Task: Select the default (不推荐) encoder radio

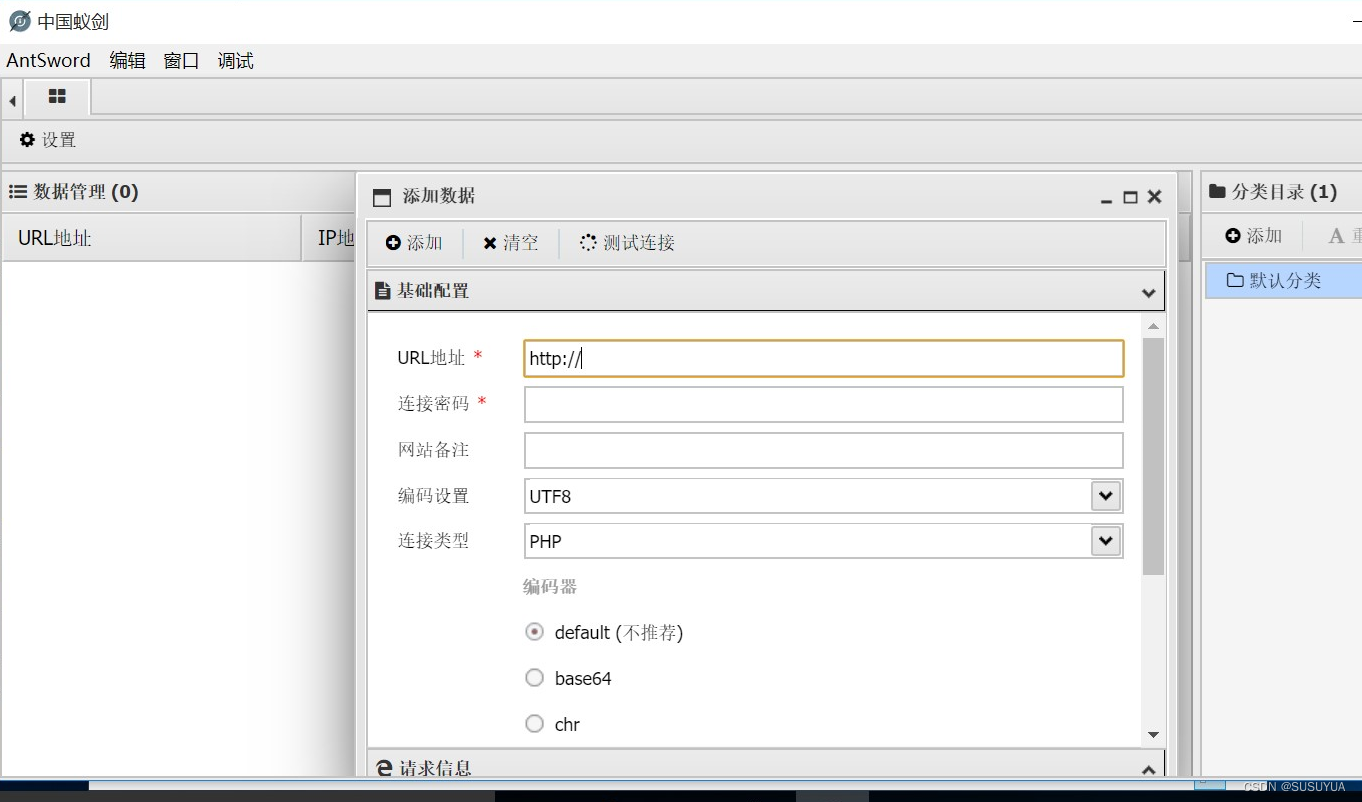Action: (x=535, y=632)
